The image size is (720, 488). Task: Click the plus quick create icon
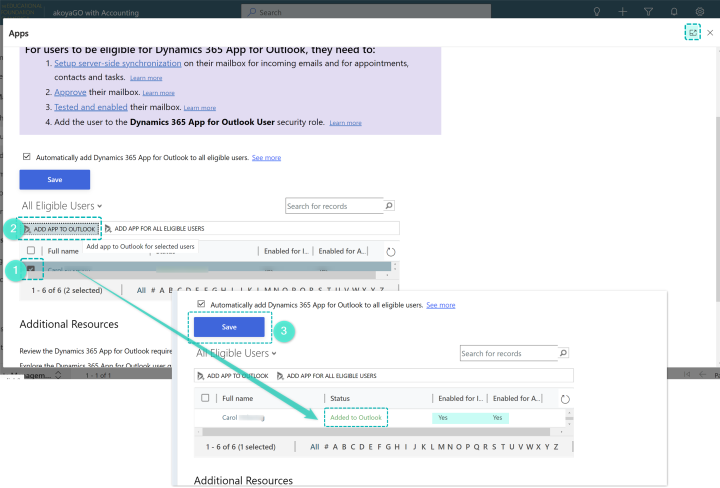(x=622, y=11)
